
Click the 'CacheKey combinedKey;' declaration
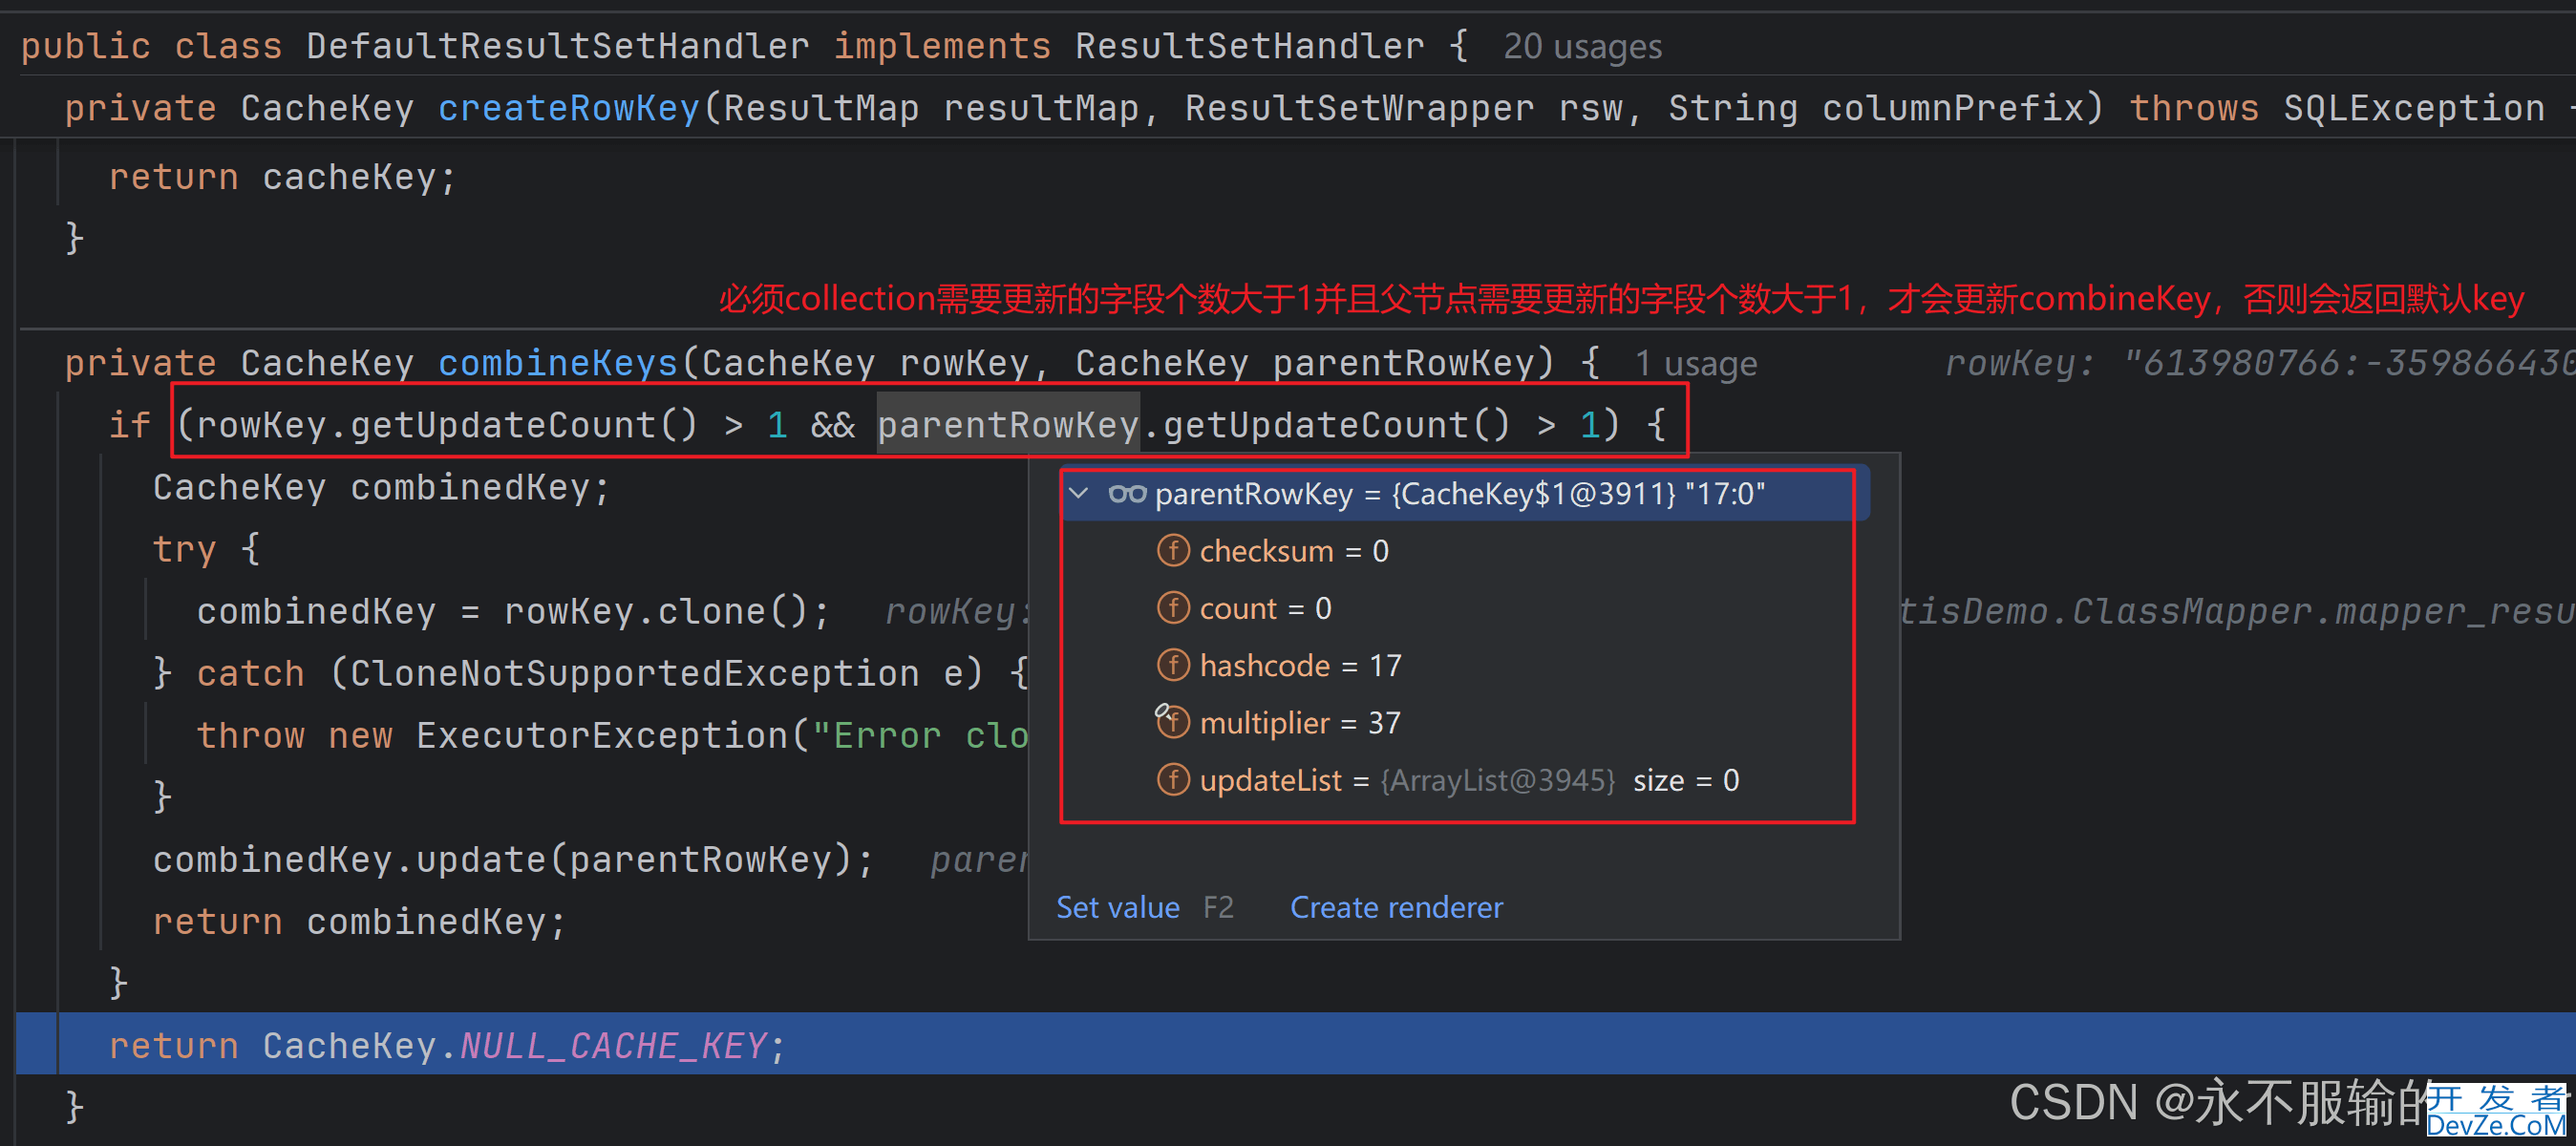[x=381, y=487]
